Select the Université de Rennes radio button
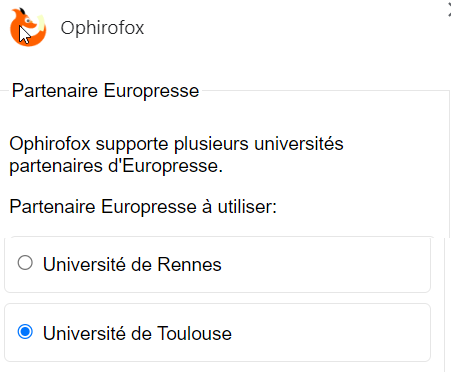 [x=25, y=263]
